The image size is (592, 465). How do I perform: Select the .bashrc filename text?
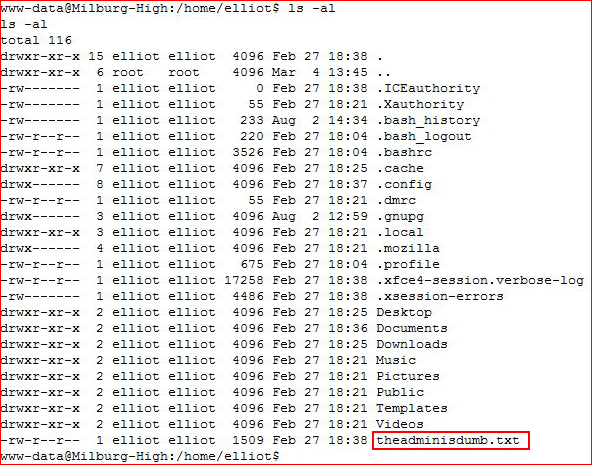click(x=404, y=152)
